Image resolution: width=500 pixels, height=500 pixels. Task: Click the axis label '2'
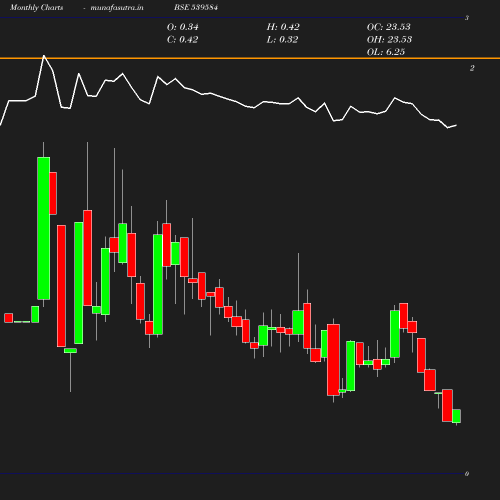pos(472,68)
